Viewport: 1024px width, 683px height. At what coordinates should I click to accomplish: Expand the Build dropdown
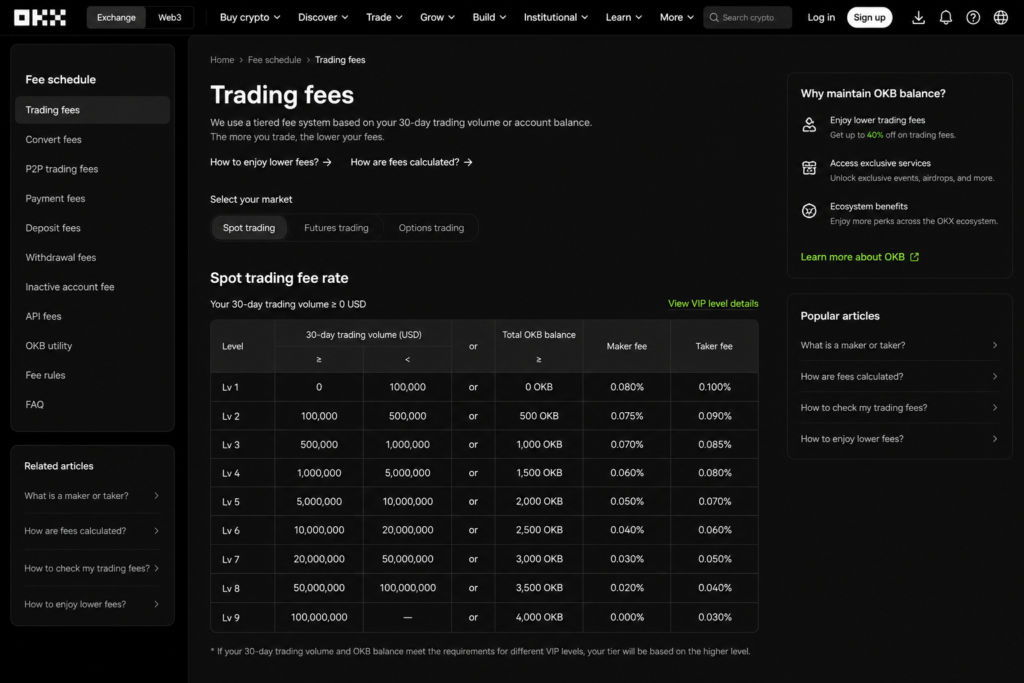click(x=489, y=18)
